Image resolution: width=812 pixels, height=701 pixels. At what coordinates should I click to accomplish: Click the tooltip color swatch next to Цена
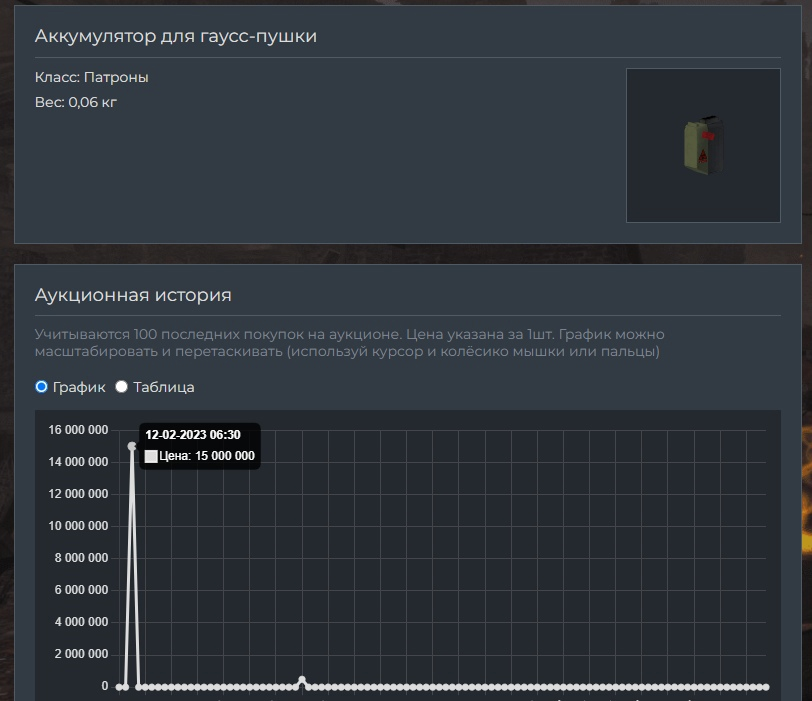point(151,456)
